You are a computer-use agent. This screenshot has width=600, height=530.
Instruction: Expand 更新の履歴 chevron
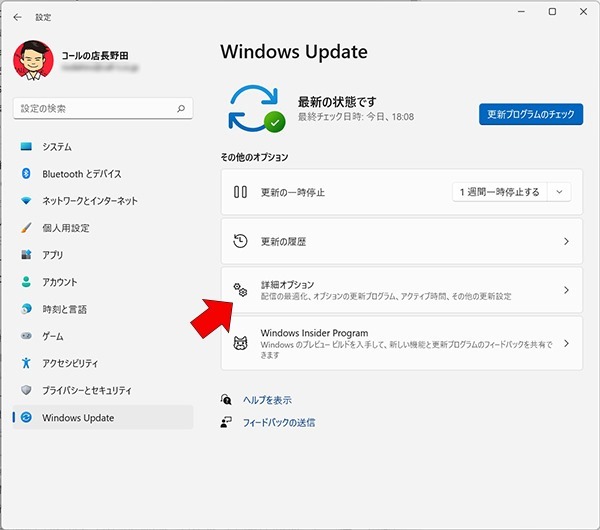(x=566, y=241)
